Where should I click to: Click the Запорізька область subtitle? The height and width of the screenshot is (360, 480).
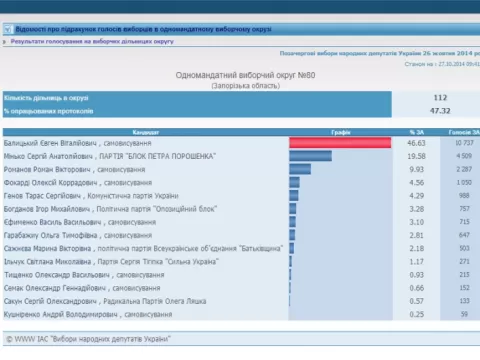coord(246,86)
